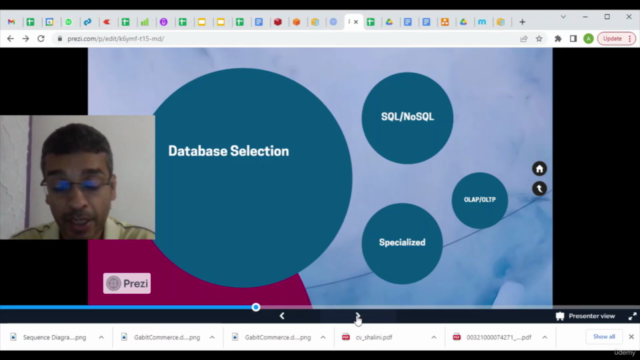The image size is (640, 360).
Task: Bookmark this page with the star icon
Action: click(x=539, y=39)
